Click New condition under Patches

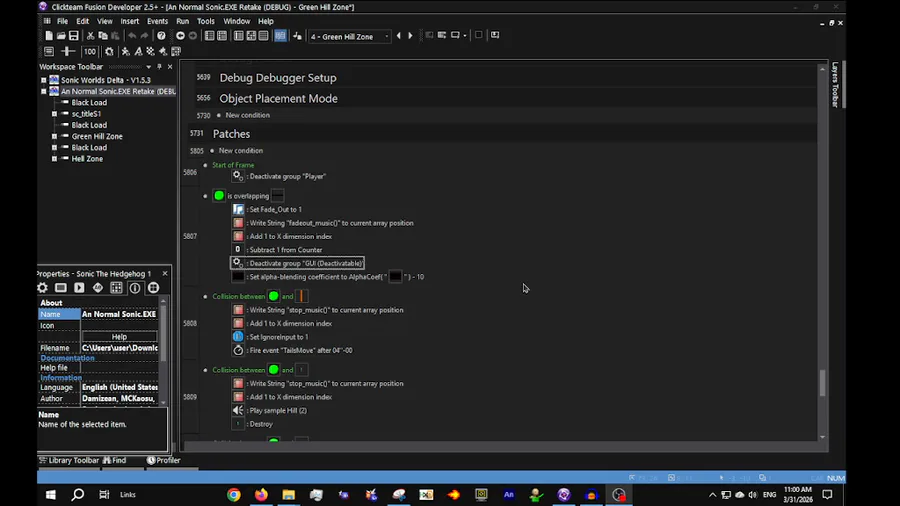(240, 151)
